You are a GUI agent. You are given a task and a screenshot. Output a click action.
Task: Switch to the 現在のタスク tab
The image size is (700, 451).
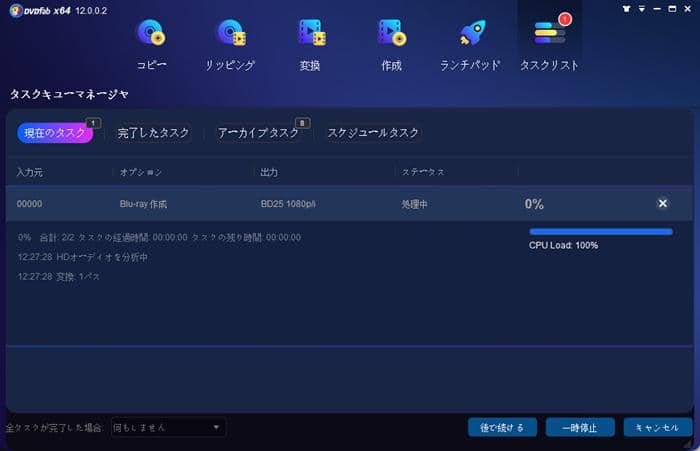55,133
